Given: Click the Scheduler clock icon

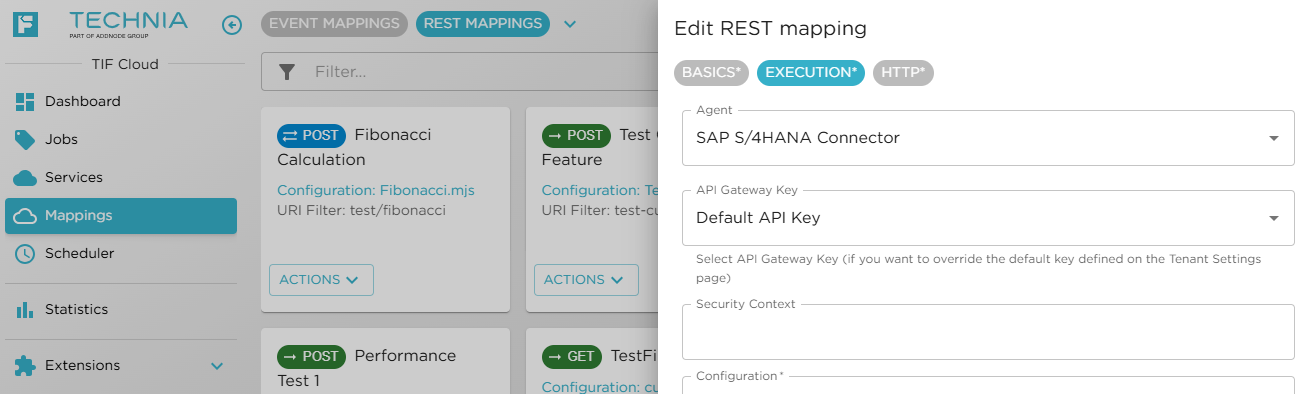Looking at the screenshot, I should [x=25, y=253].
